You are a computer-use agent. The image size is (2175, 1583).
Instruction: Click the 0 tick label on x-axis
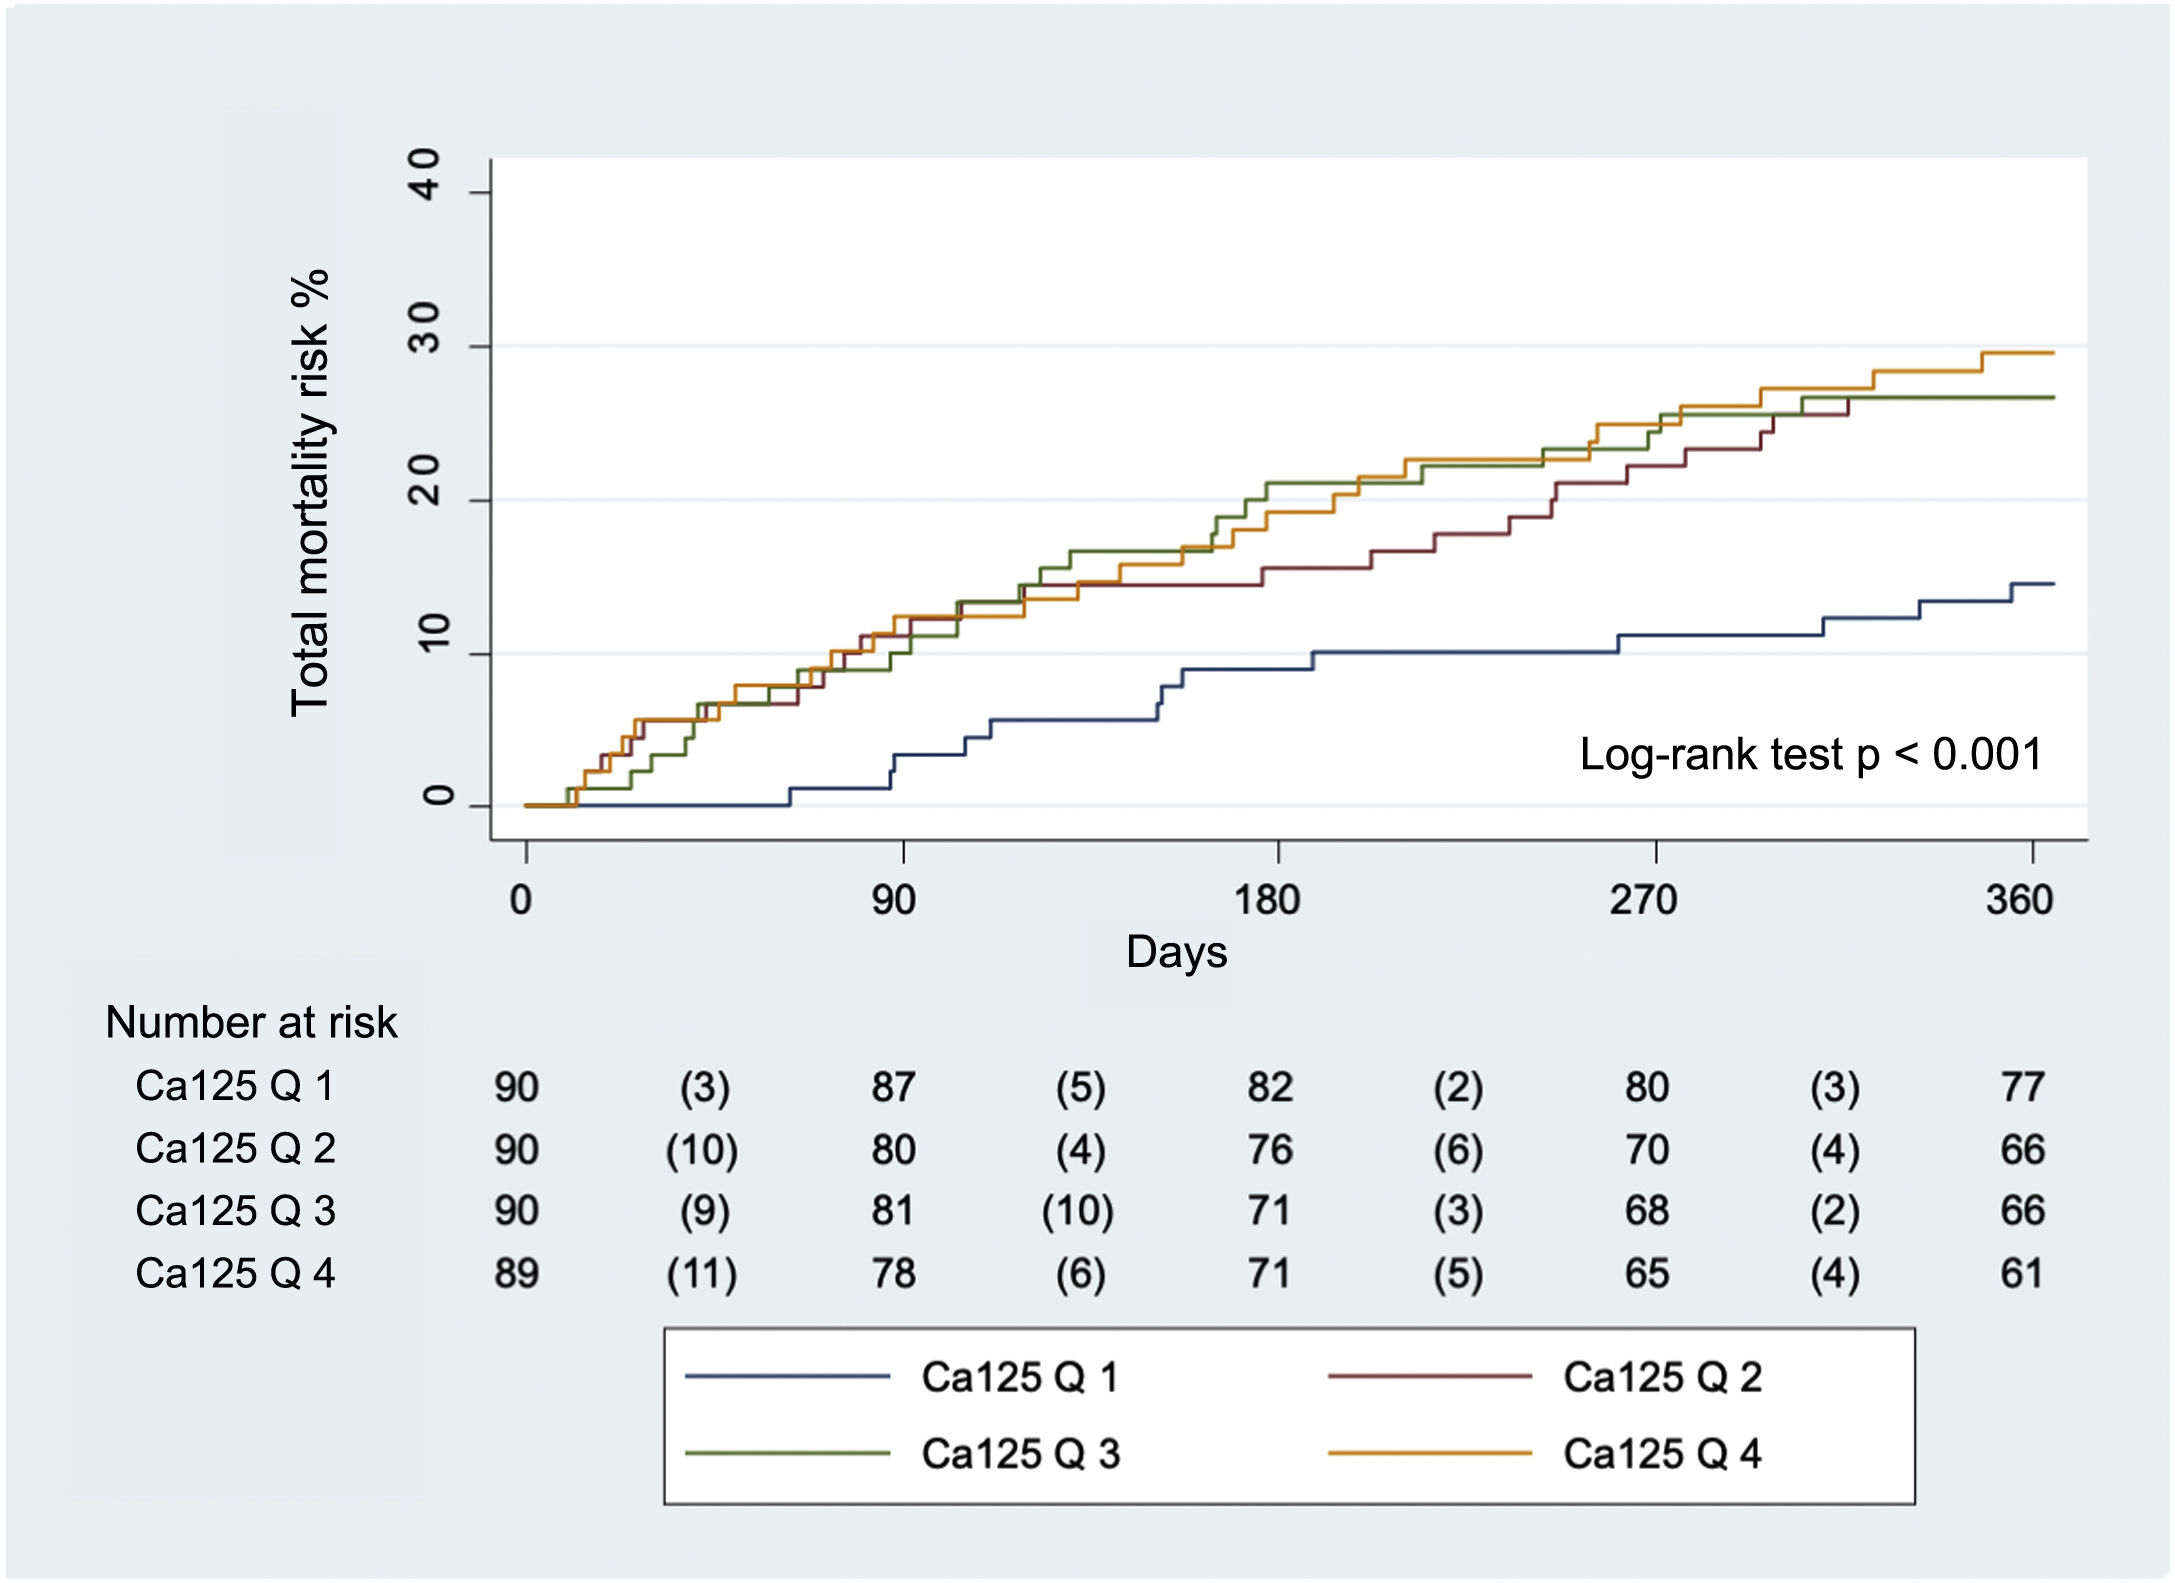click(520, 900)
